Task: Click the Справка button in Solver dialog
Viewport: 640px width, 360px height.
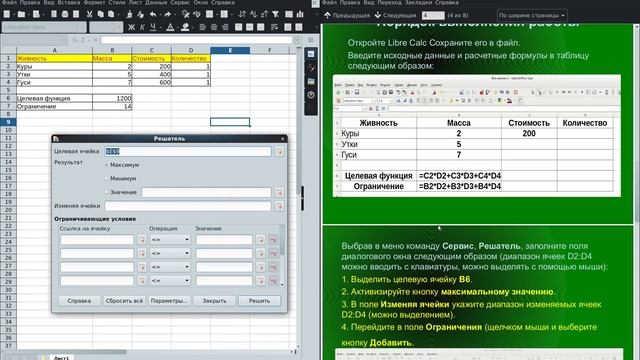Action: tap(79, 301)
